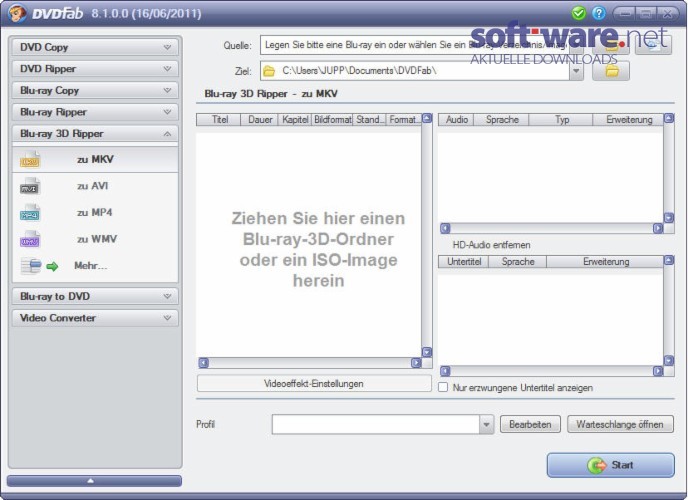
Task: Expand the Blu-ray Copy section
Action: [95, 90]
